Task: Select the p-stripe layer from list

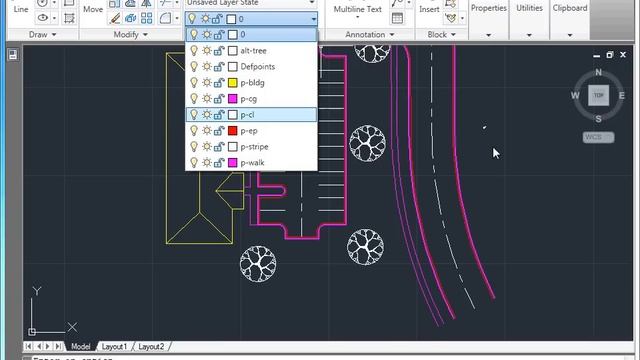Action: [x=251, y=147]
